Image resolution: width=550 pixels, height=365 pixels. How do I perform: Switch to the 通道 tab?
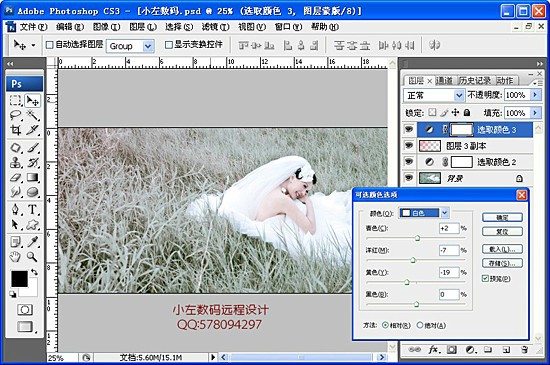(x=444, y=81)
